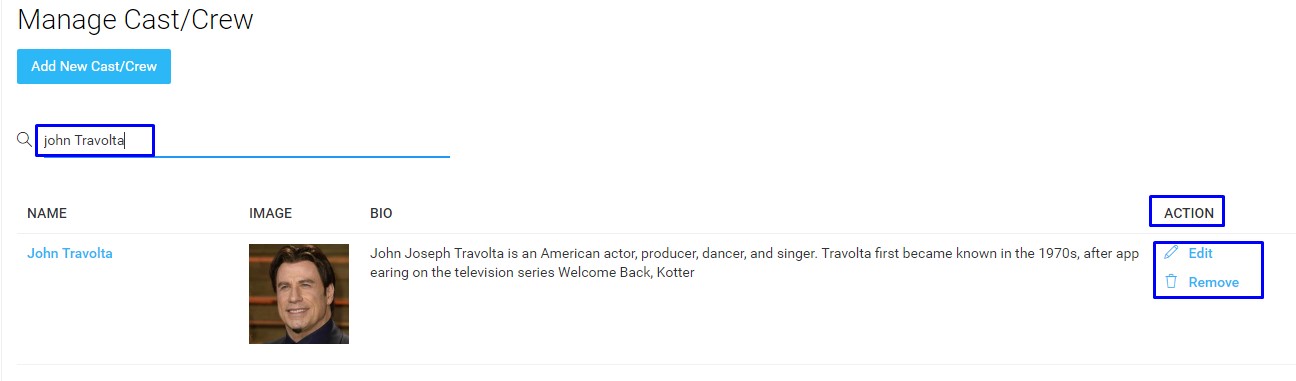Focus the search field containing john Travolta
This screenshot has width=1296, height=381.
tap(243, 141)
